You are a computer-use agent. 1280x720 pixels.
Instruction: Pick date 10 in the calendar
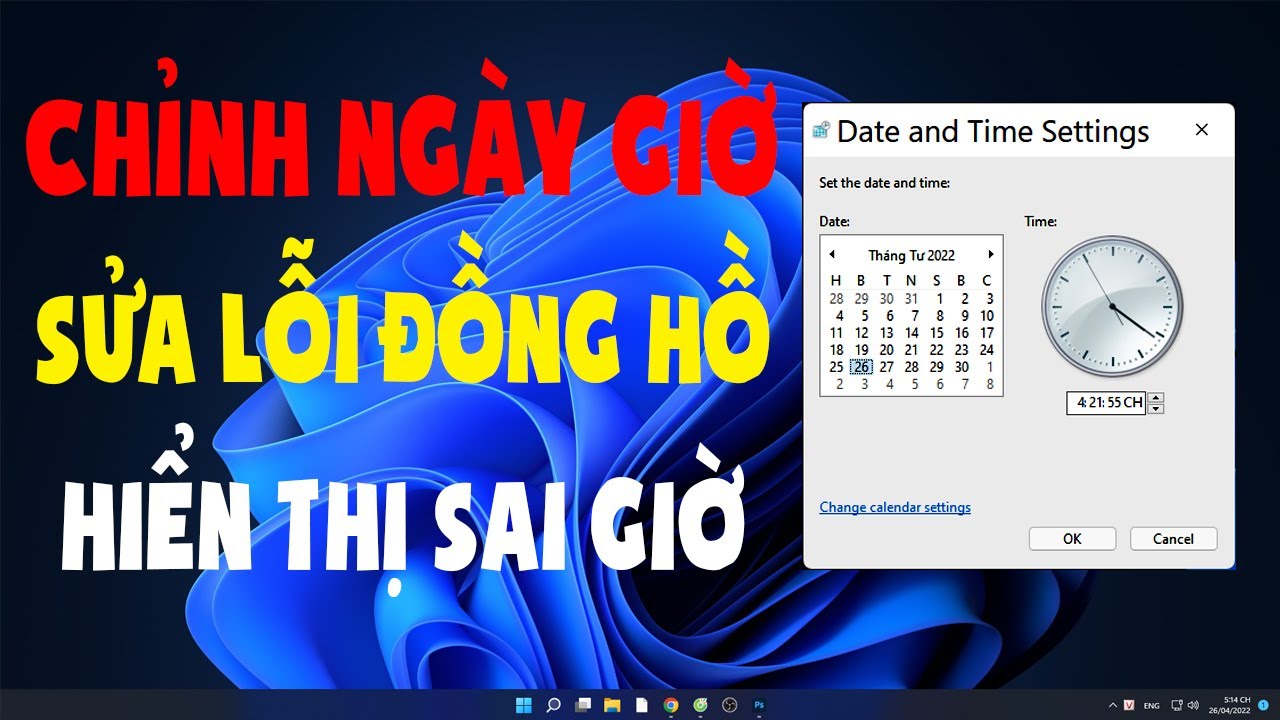987,316
